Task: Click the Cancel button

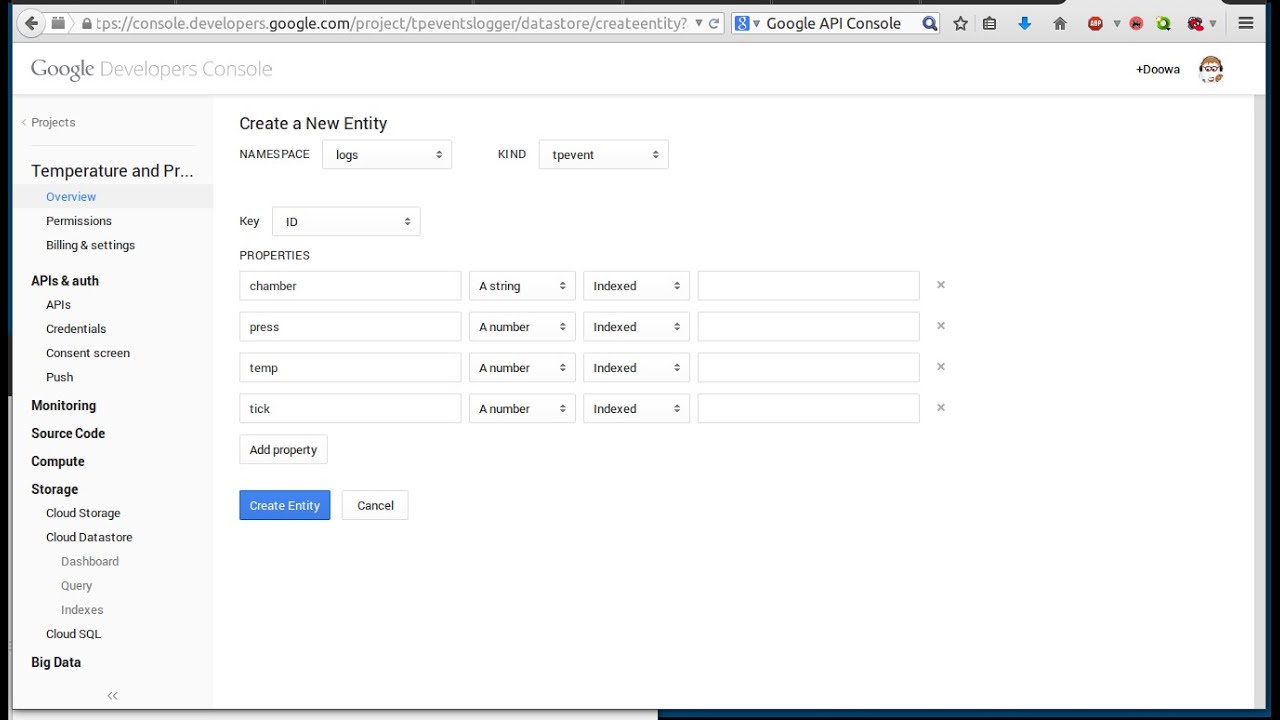Action: pyautogui.click(x=375, y=505)
